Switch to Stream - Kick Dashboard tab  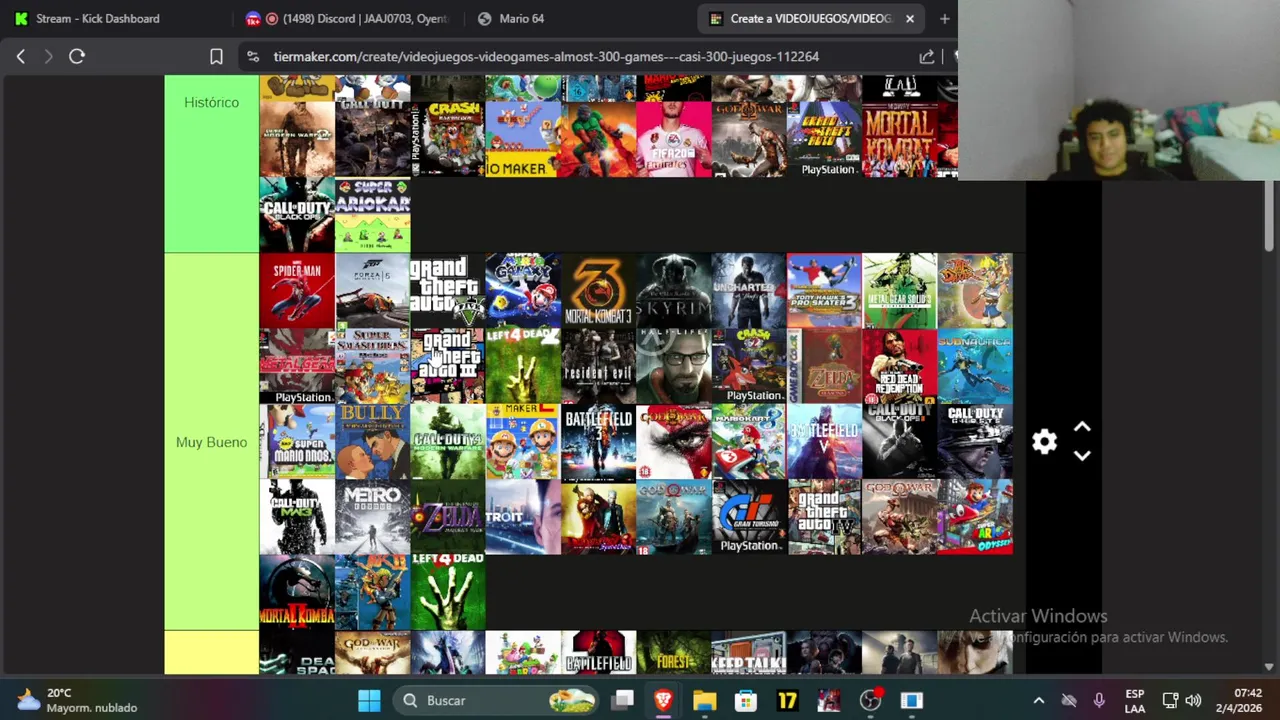click(x=97, y=18)
